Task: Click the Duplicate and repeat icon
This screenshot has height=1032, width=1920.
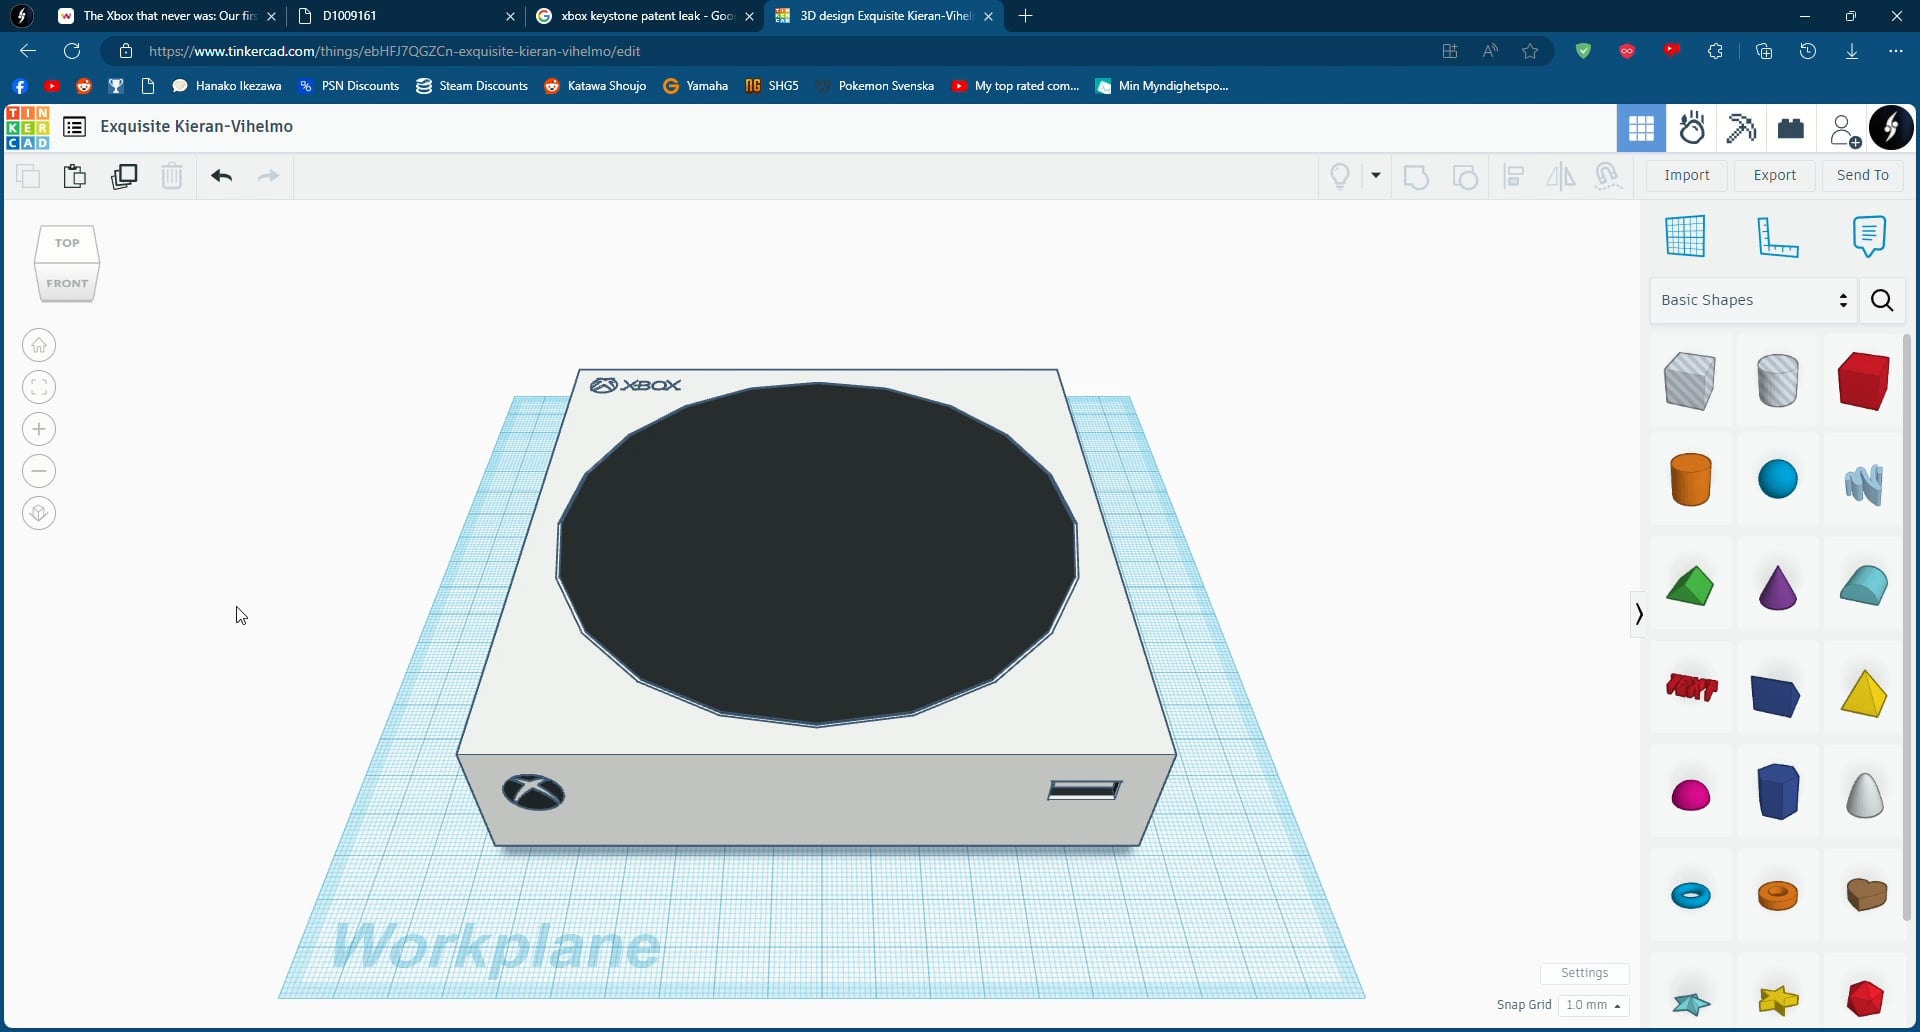Action: 124,176
